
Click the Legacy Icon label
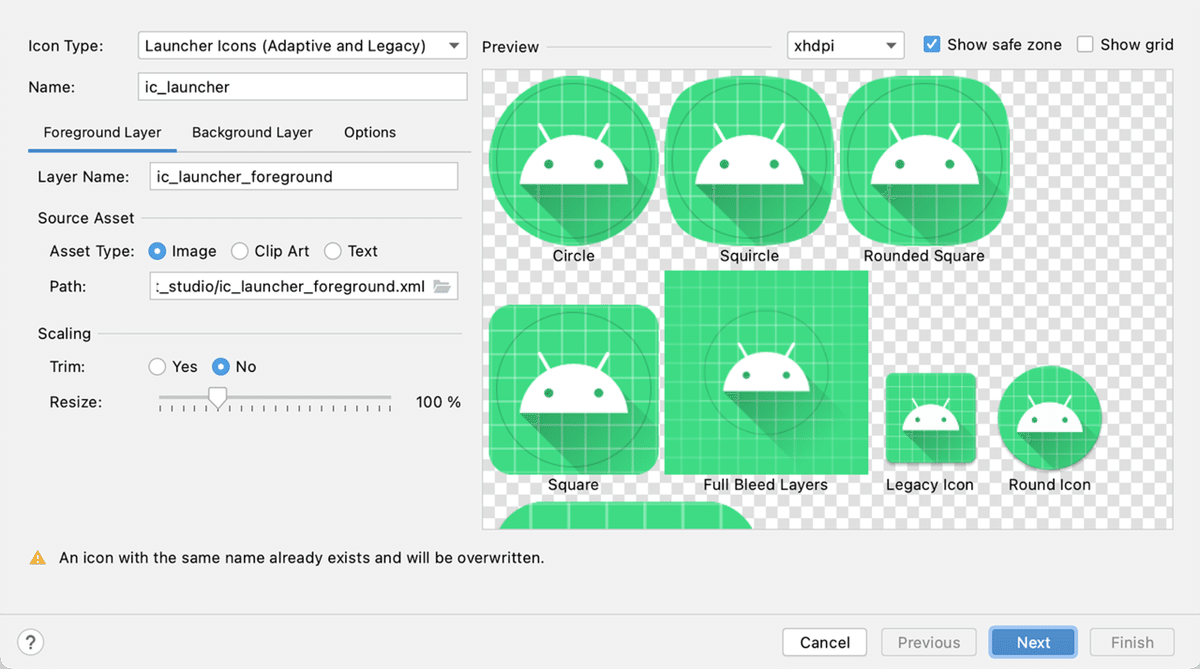pos(930,485)
